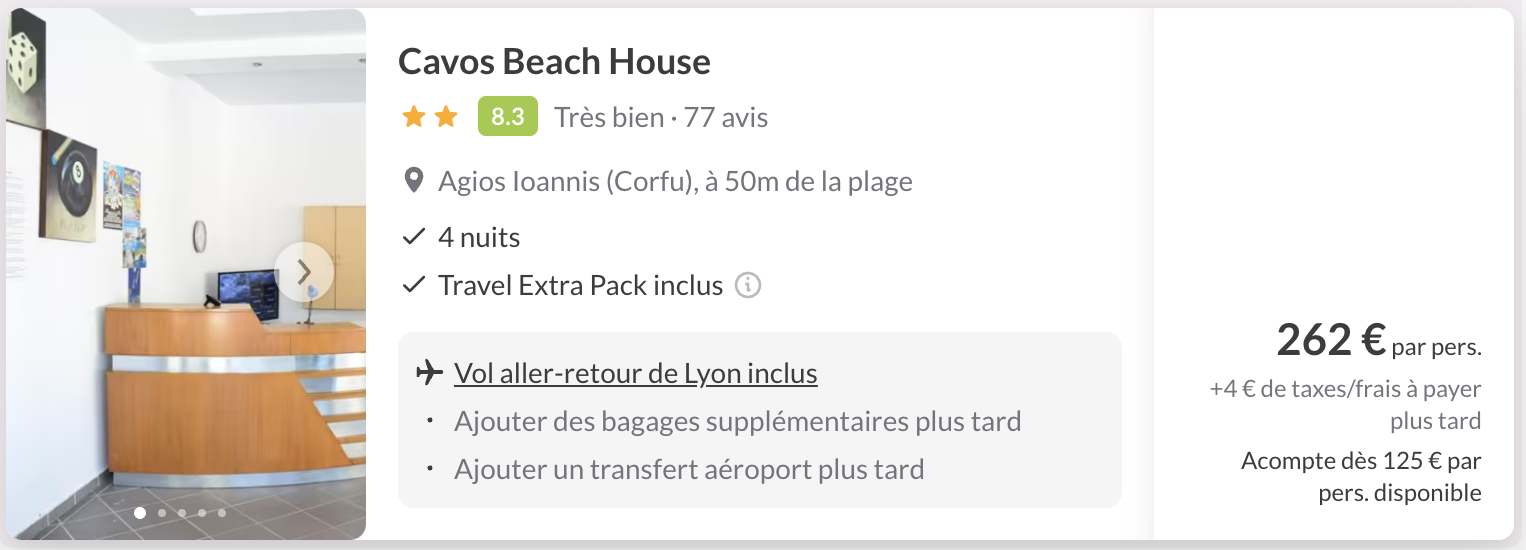Viewport: 1526px width, 550px height.
Task: Click the airplane icon beside flight info
Action: [429, 374]
